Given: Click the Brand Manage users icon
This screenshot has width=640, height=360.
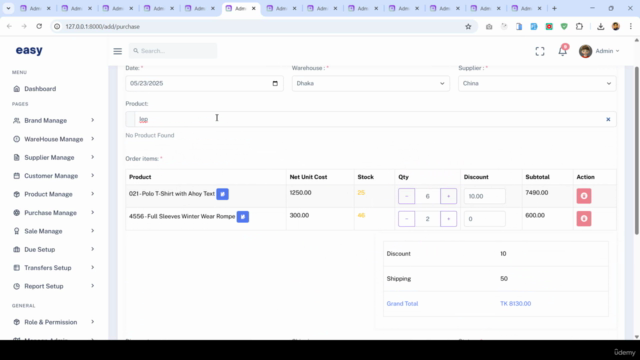Looking at the screenshot, I should point(16,120).
